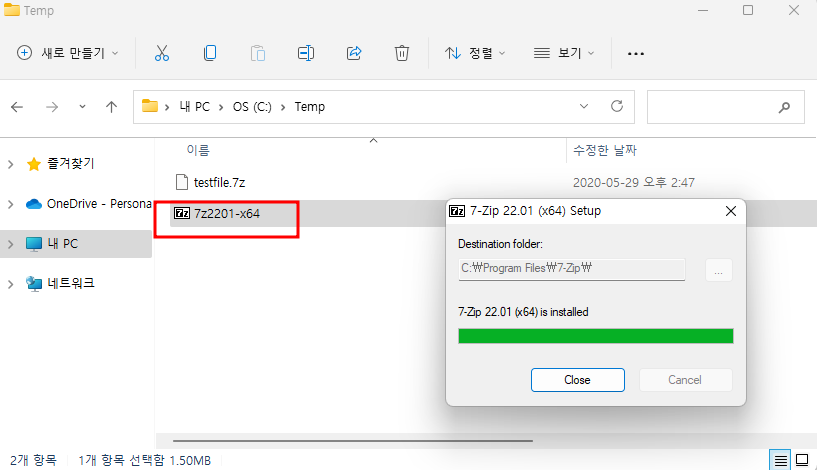The width and height of the screenshot is (817, 470).
Task: Click the testfile.7z file icon
Action: (182, 182)
